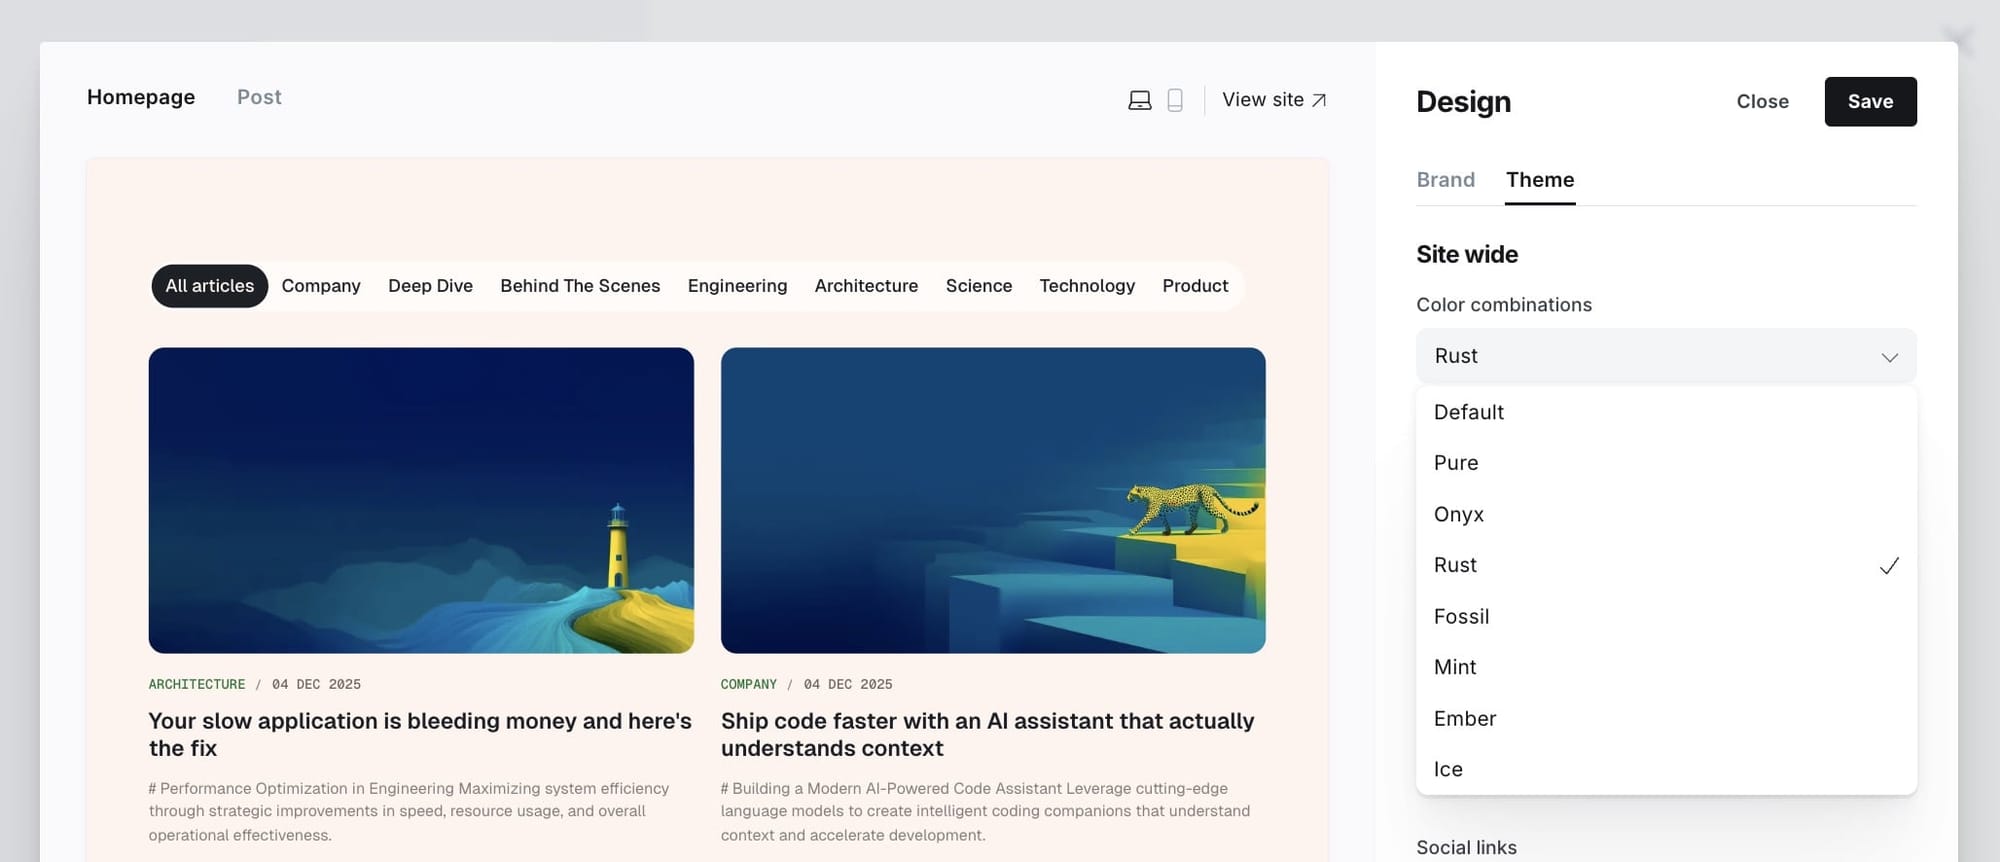Switch to mobile preview icon
This screenshot has width=2000, height=862.
1175,100
